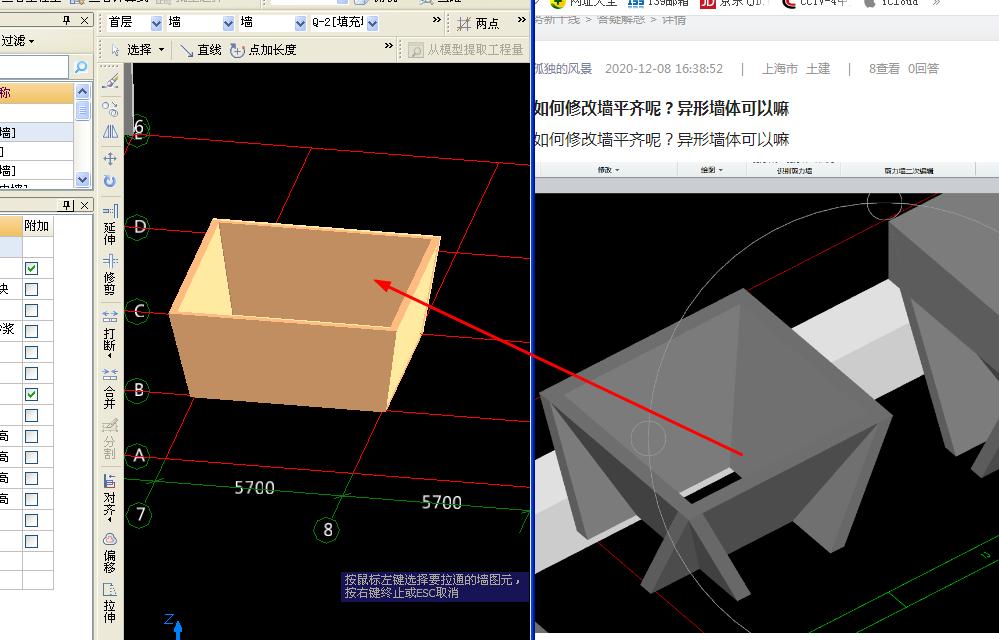The height and width of the screenshot is (640, 999).
Task: Open the 139邮箱 bookmark in browser
Action: pos(659,3)
